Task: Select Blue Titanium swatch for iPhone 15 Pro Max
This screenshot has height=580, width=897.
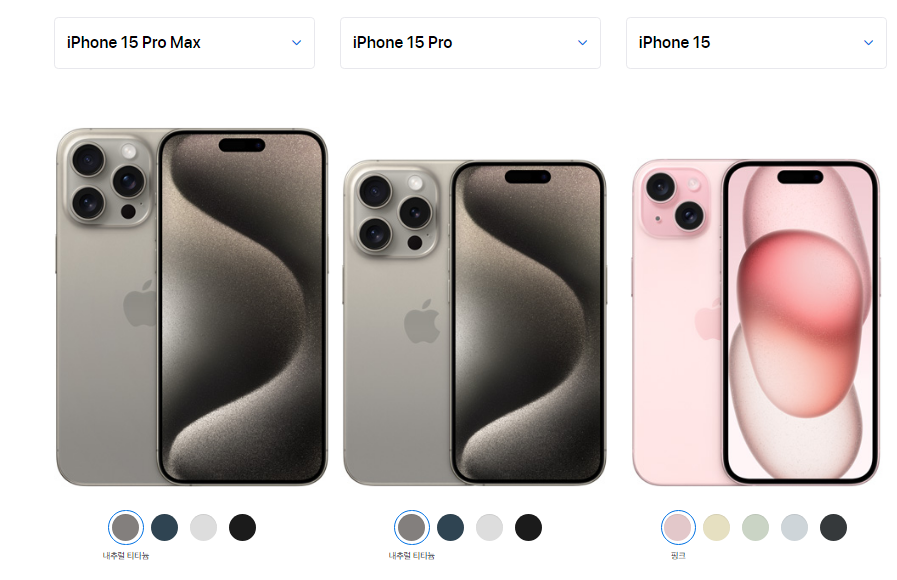Action: (x=165, y=527)
